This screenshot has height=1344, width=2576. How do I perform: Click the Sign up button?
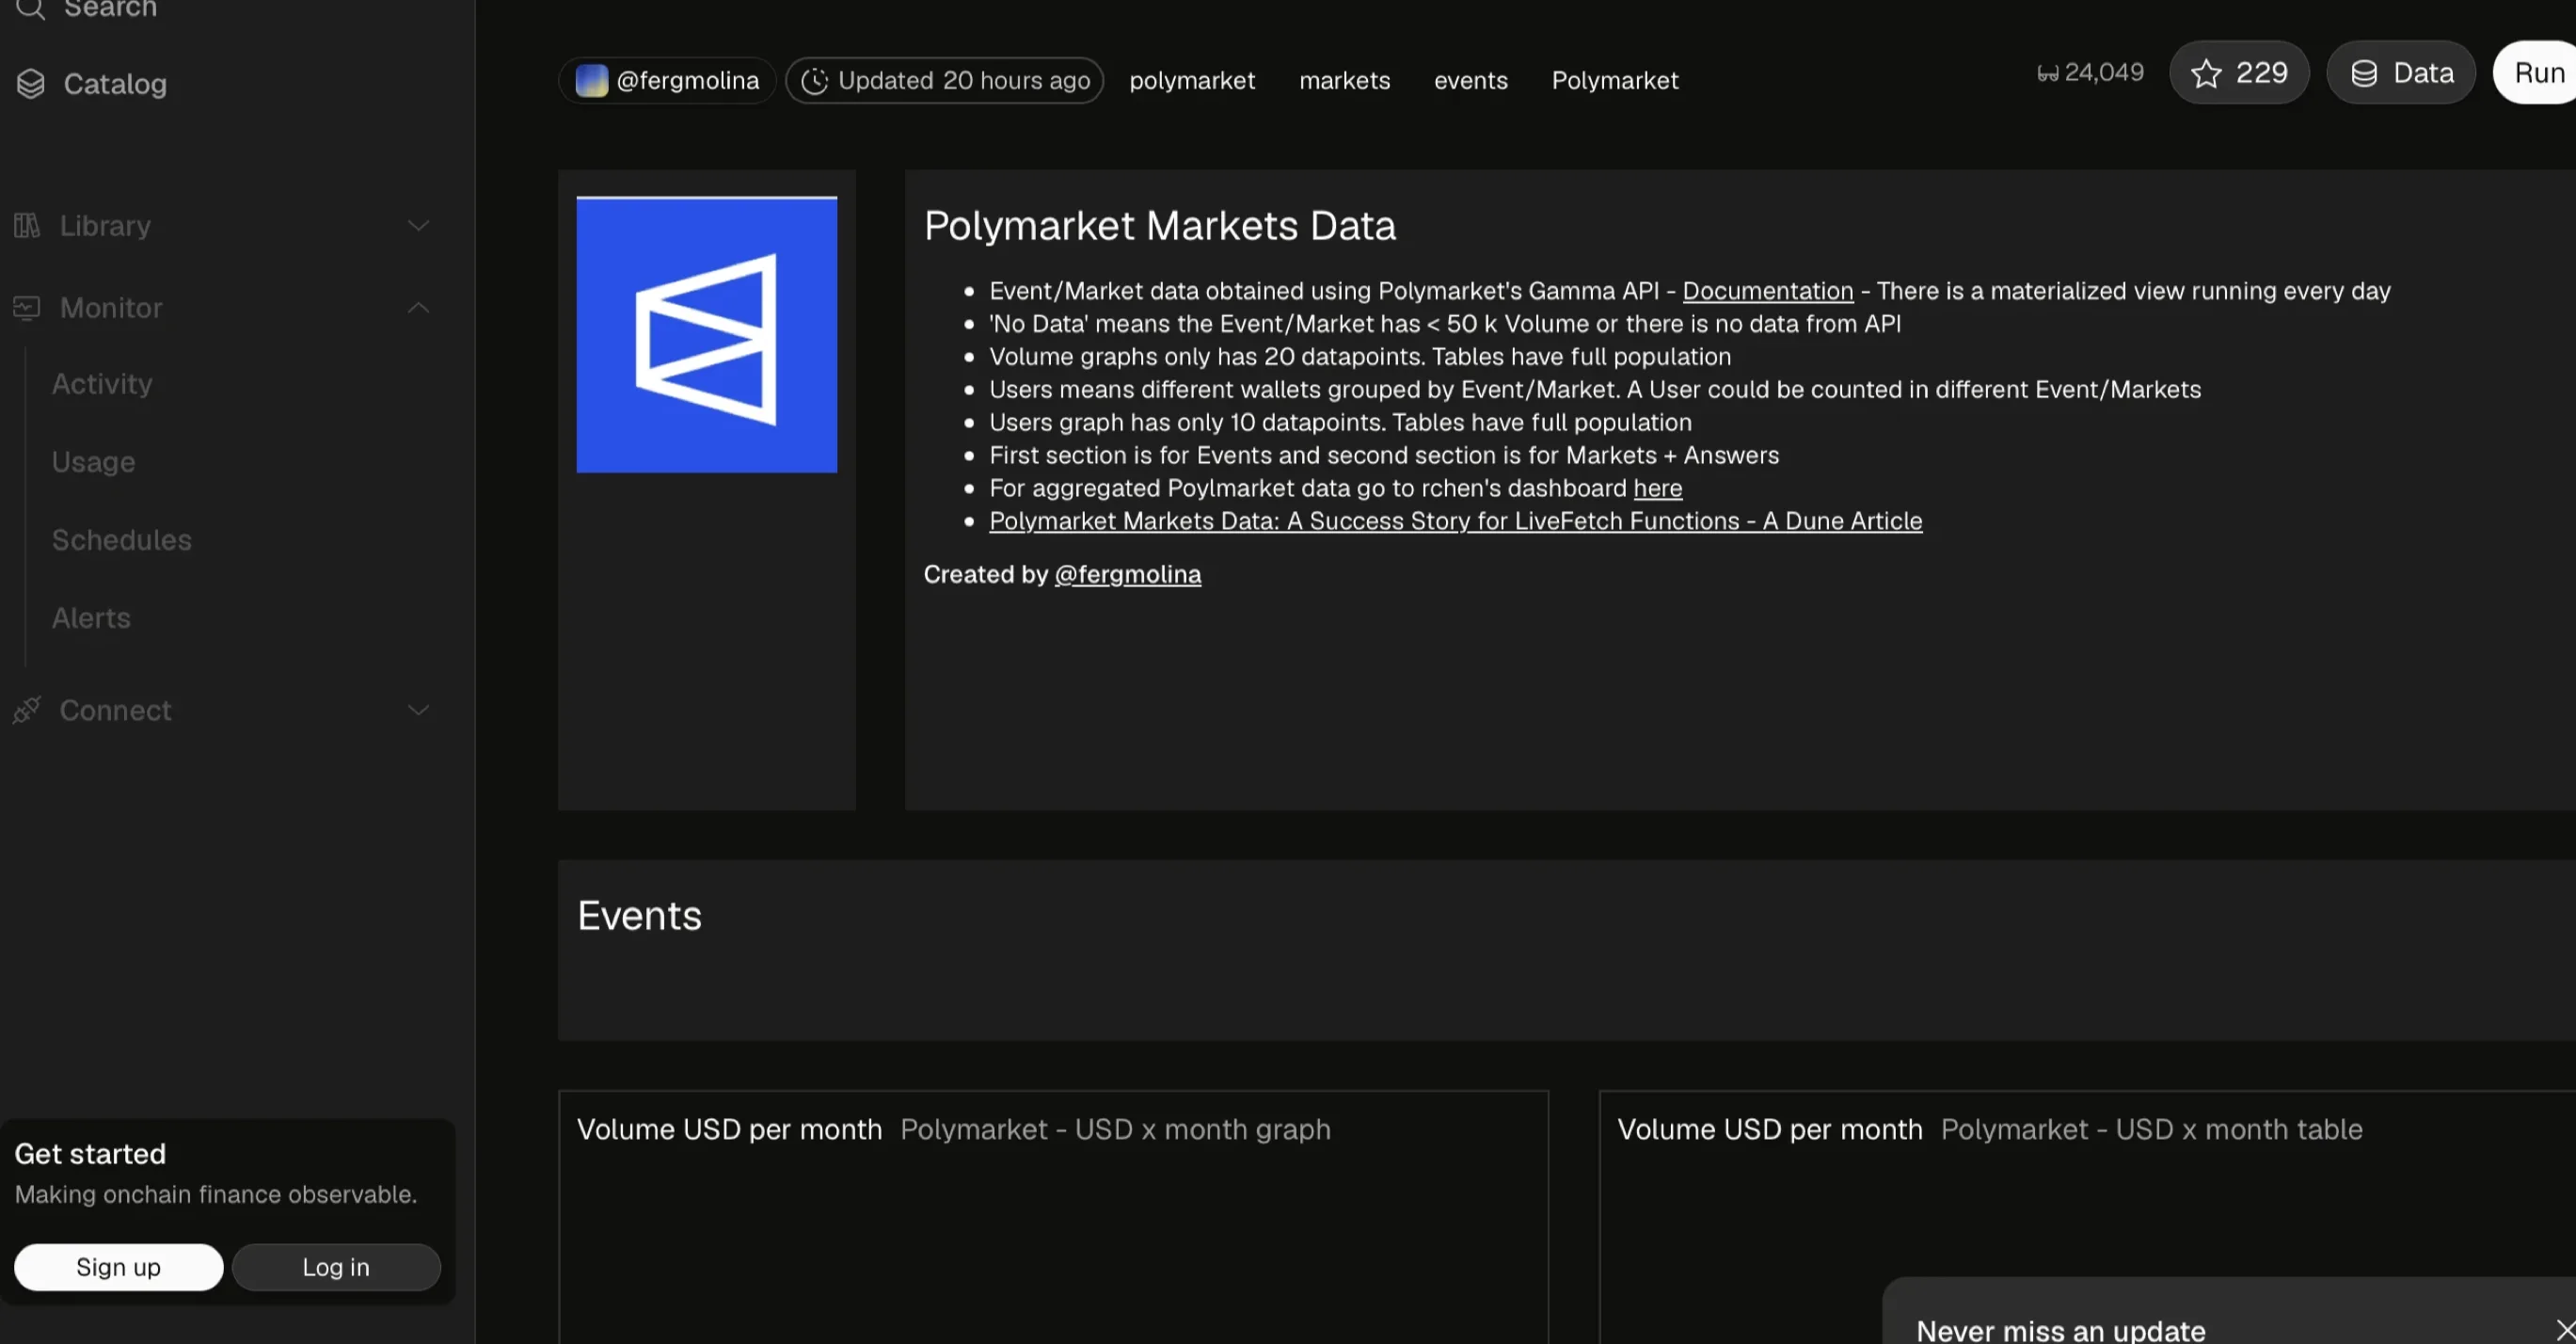pyautogui.click(x=119, y=1267)
